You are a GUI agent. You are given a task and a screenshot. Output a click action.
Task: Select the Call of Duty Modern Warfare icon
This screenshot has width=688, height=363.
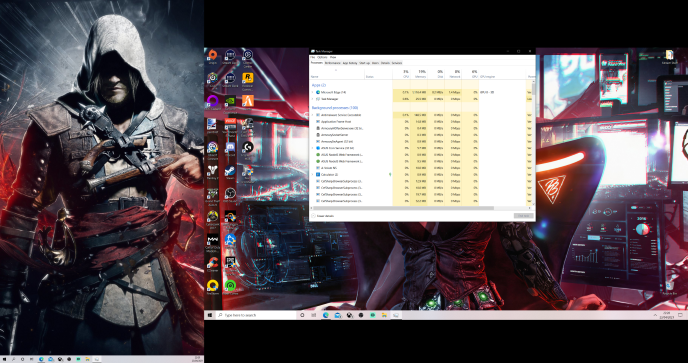(212, 239)
